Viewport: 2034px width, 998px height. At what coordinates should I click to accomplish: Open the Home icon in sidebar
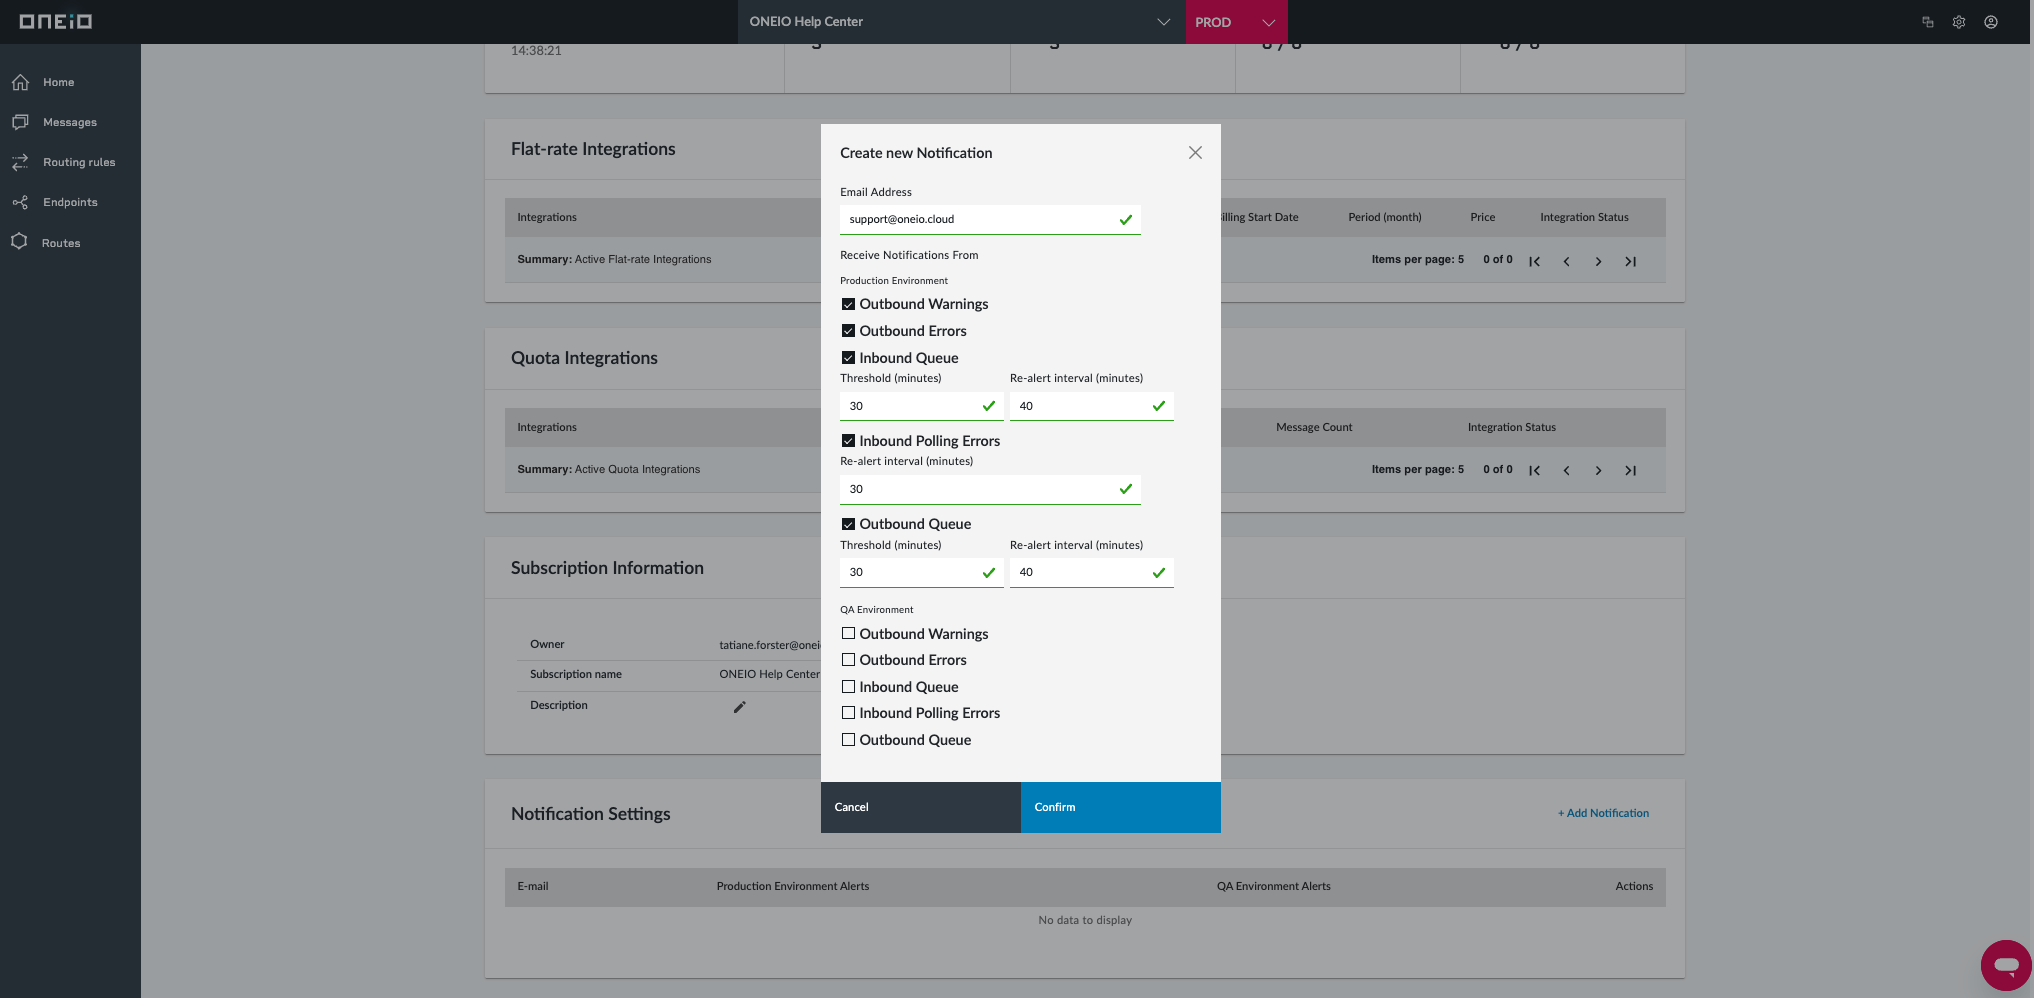point(20,82)
